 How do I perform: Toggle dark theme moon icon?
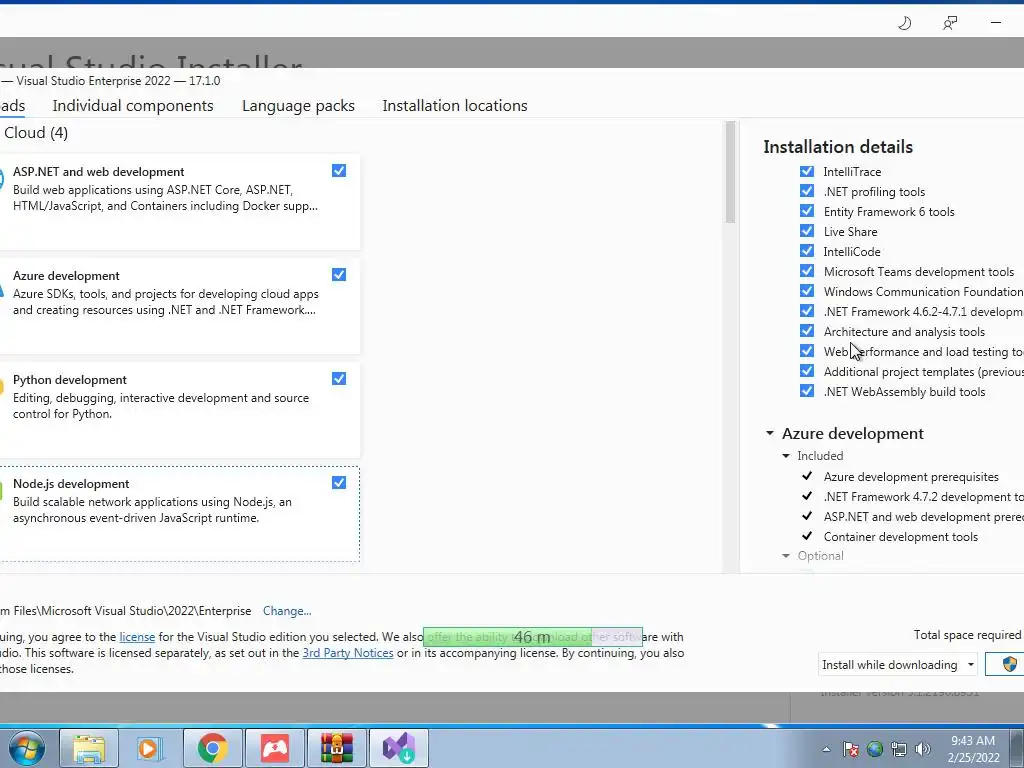pos(904,24)
